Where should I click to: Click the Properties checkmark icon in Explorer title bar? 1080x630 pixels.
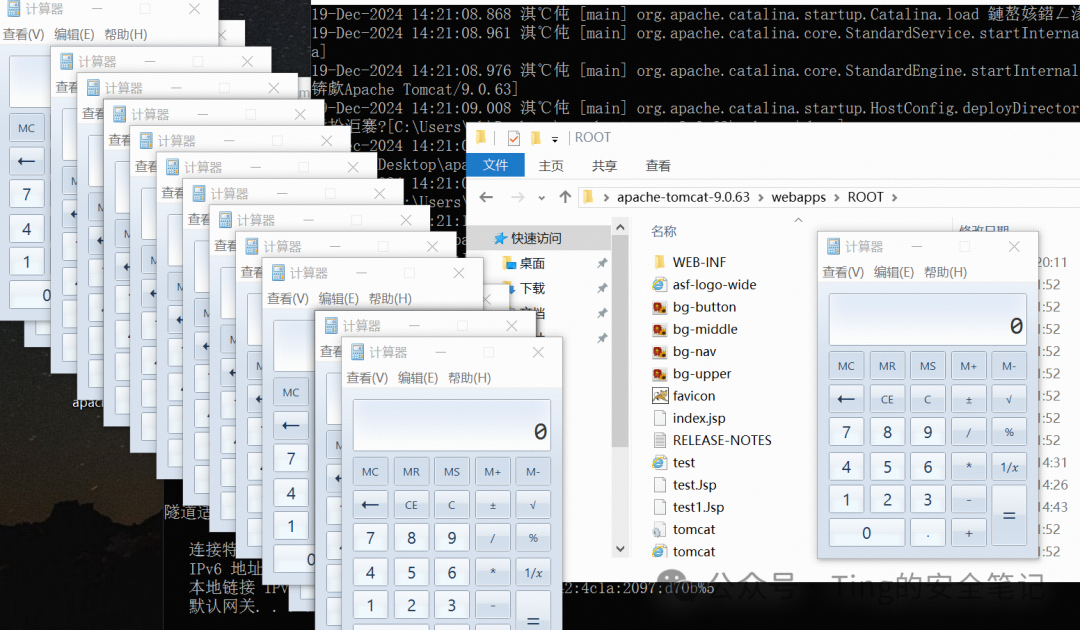click(x=514, y=138)
